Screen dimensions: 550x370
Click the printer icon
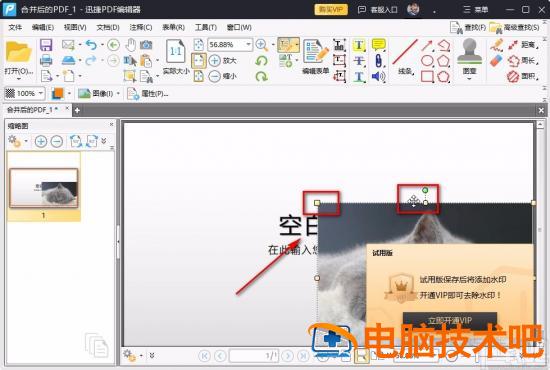pos(46,60)
